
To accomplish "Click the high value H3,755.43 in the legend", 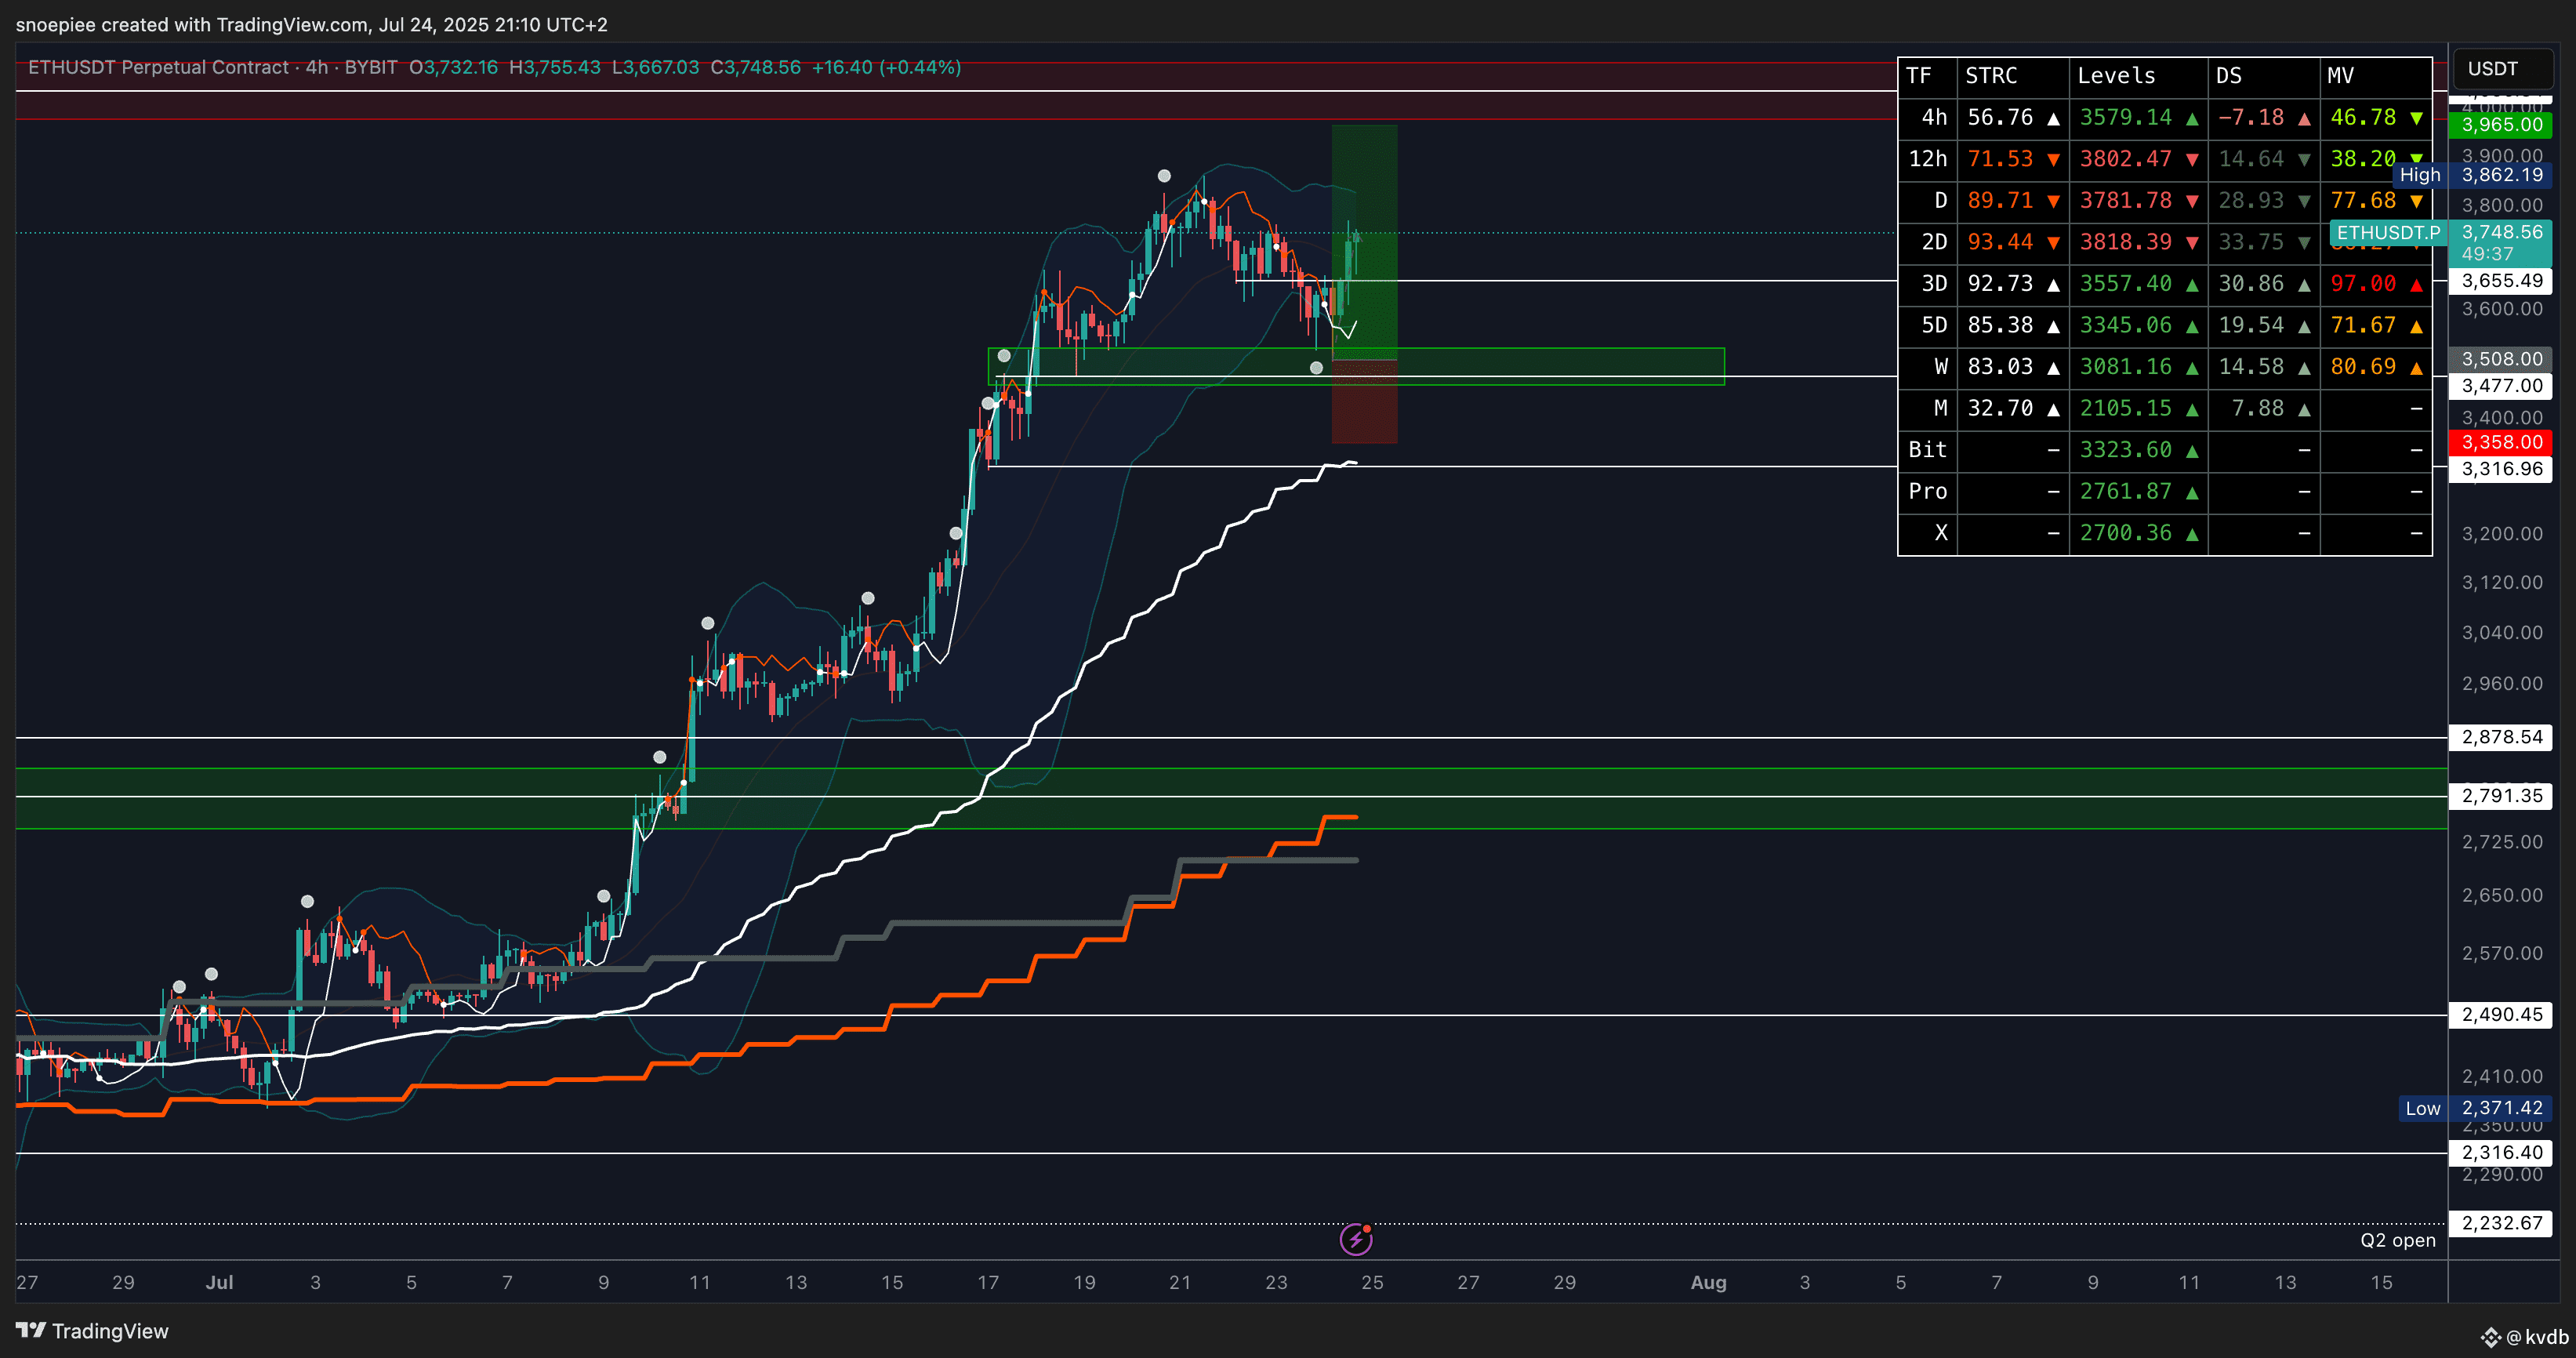I will 555,67.
